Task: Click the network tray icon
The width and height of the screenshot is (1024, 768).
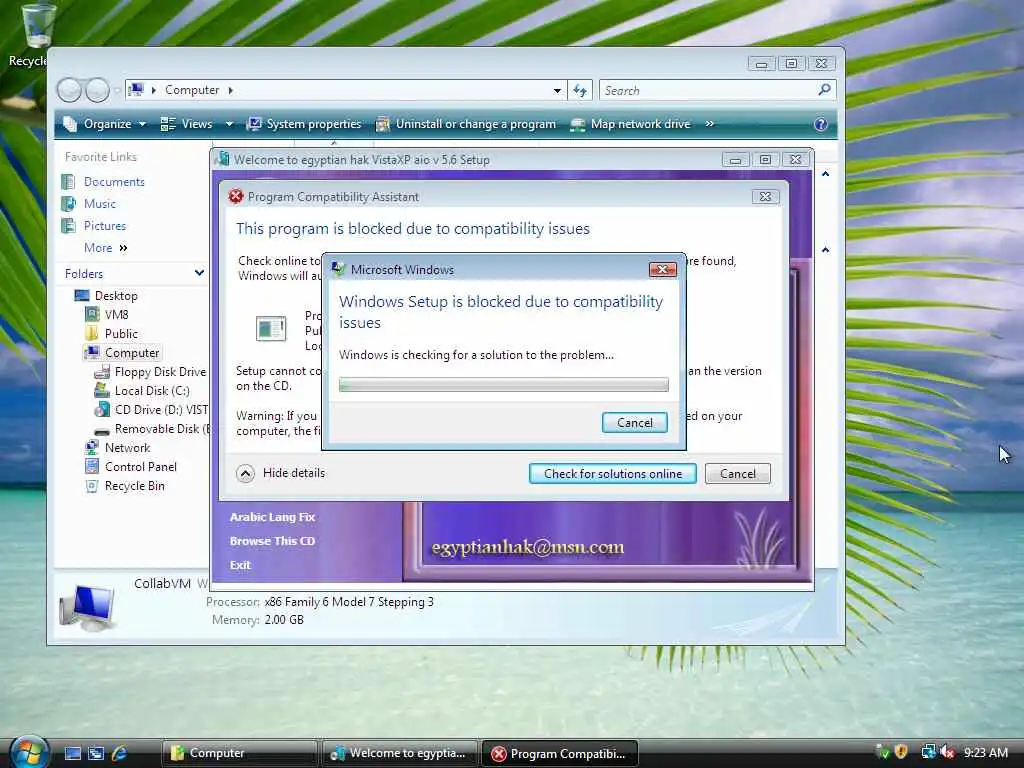Action: pyautogui.click(x=928, y=752)
